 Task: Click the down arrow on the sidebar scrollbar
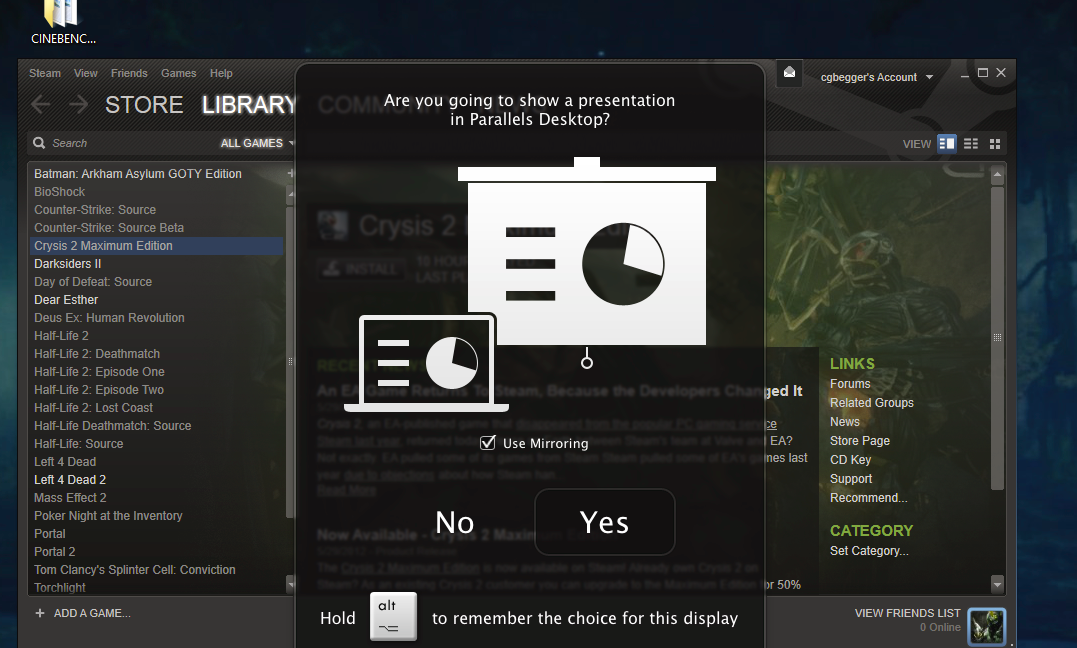point(291,584)
